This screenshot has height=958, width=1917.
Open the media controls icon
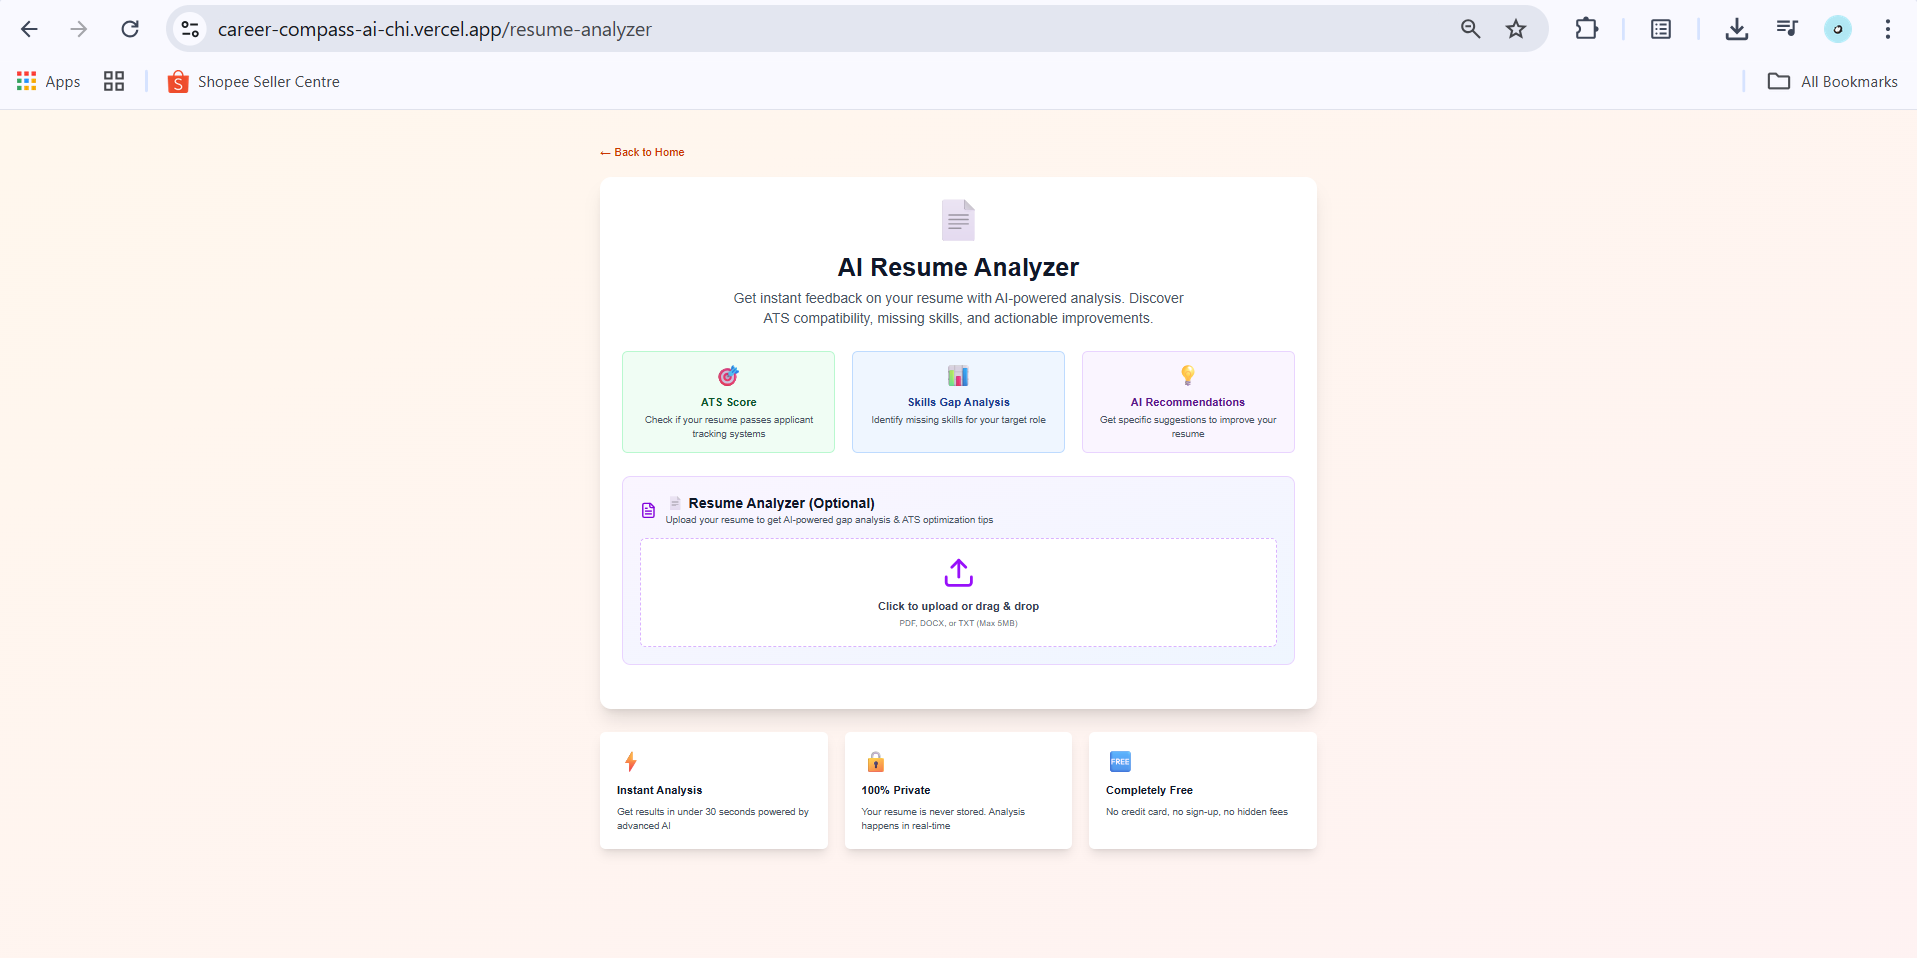tap(1787, 29)
